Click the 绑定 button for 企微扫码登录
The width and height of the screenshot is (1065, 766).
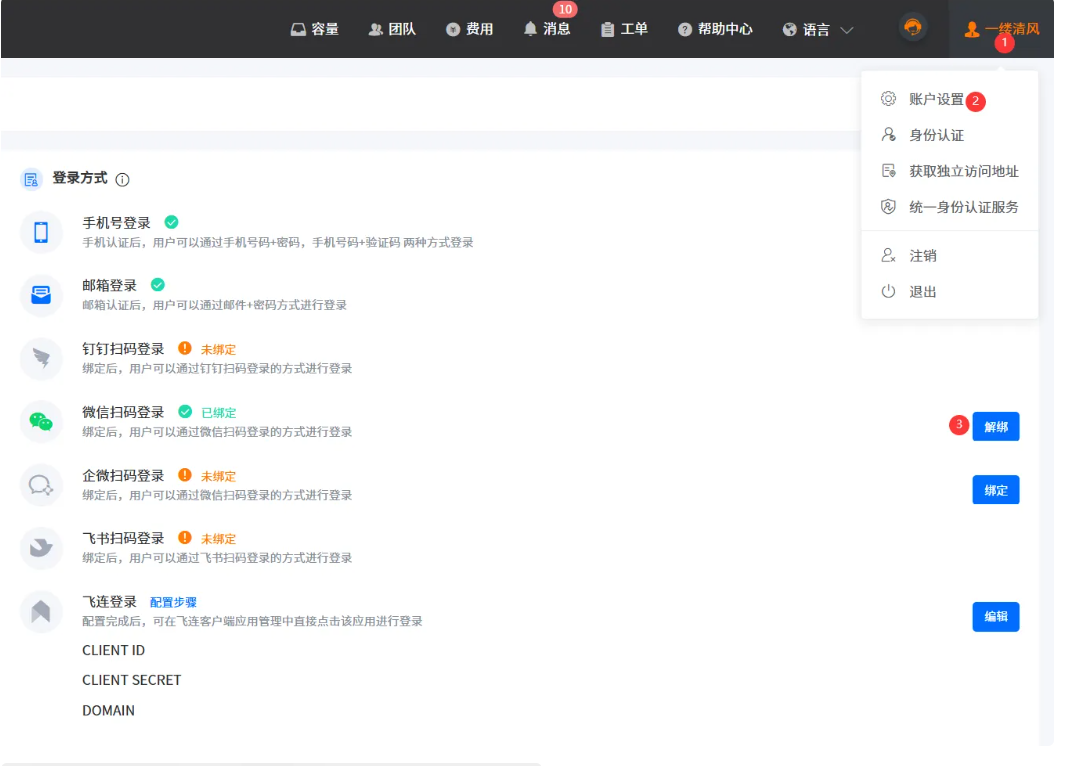[995, 490]
